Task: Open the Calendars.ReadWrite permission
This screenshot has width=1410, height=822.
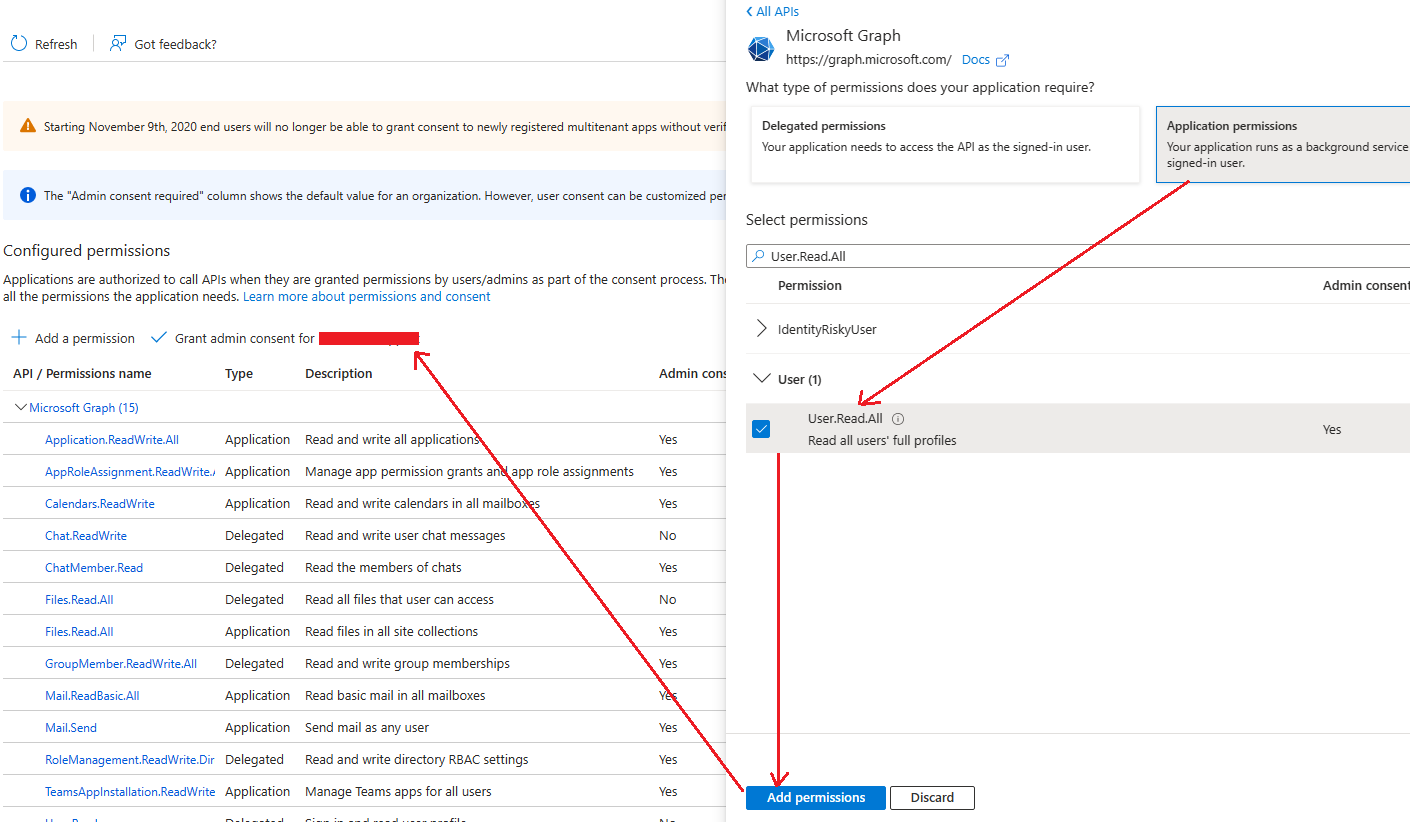Action: 100,503
